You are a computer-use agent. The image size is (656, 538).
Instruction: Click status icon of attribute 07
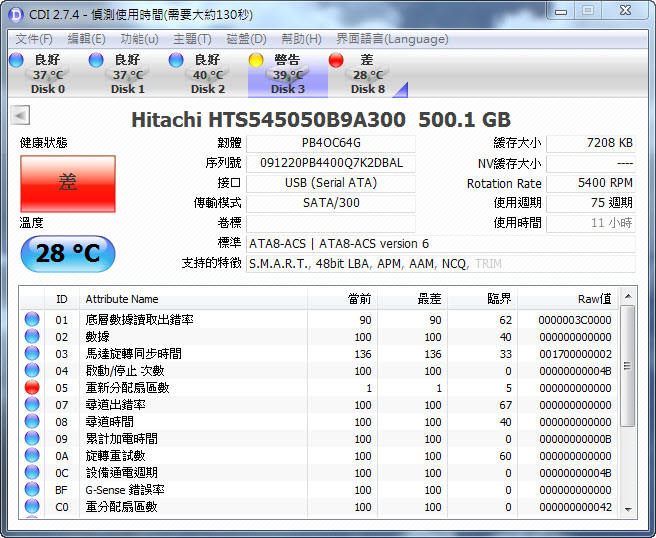pos(32,405)
